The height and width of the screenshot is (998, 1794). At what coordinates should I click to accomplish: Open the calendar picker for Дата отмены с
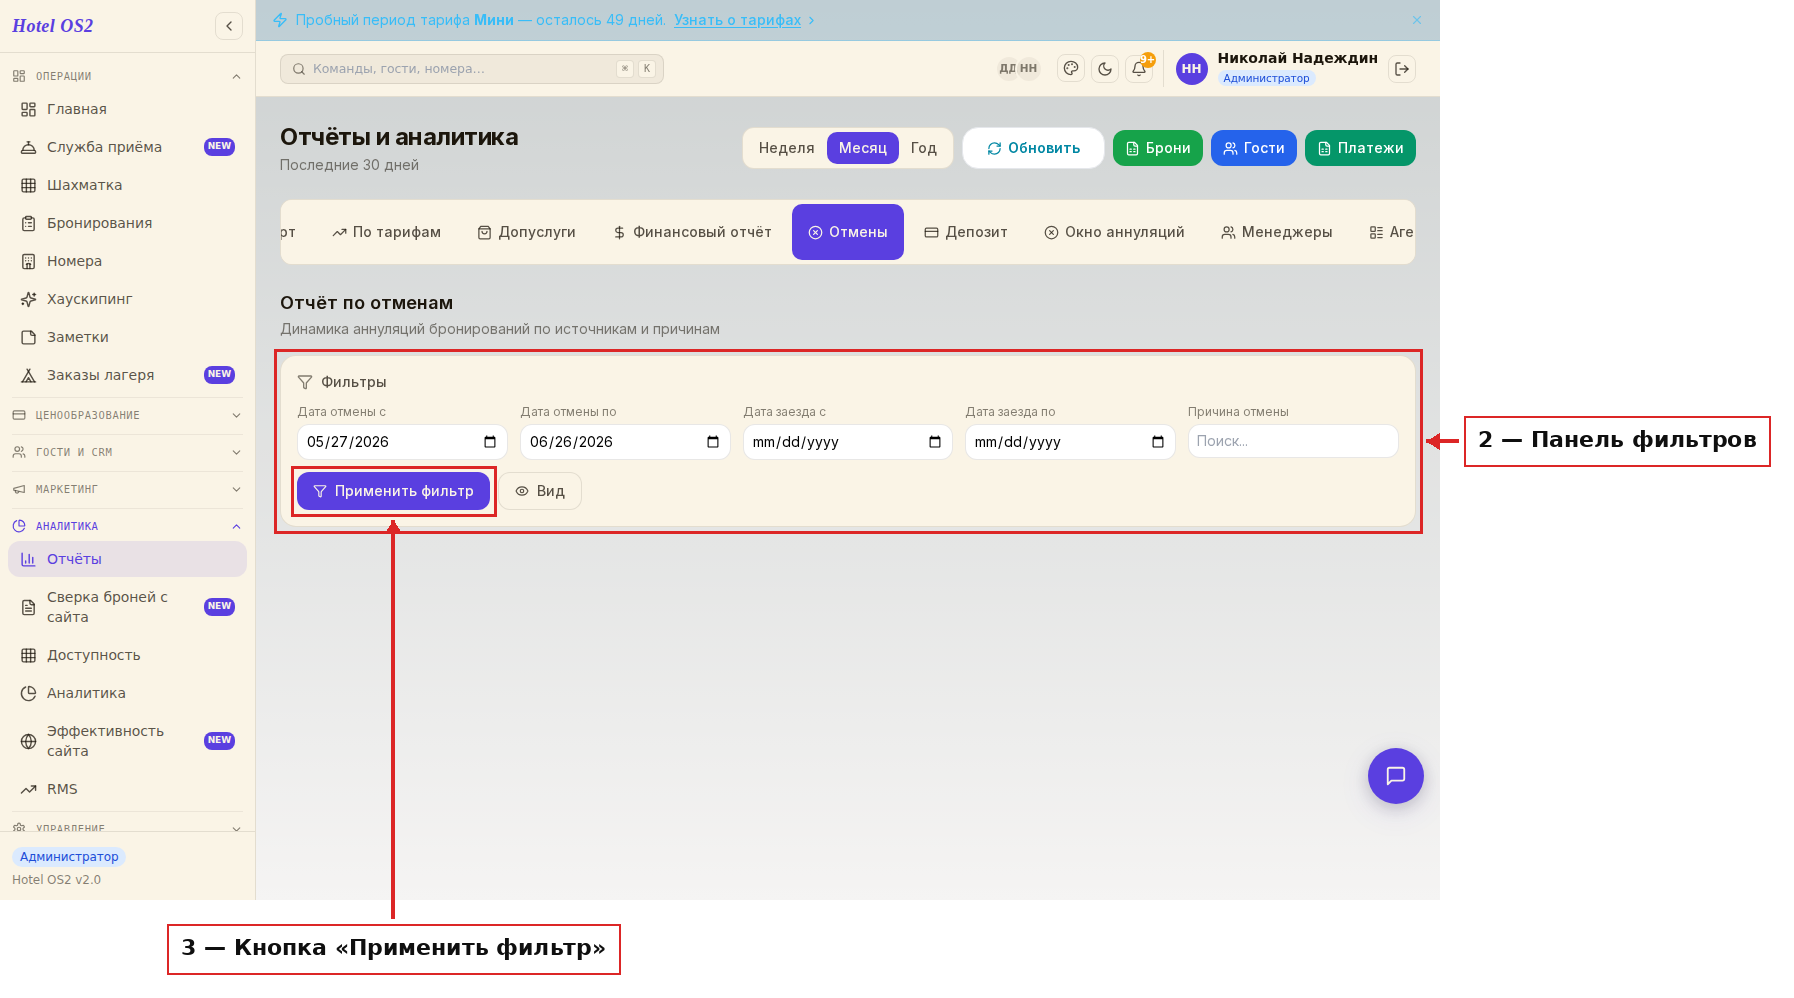click(490, 442)
